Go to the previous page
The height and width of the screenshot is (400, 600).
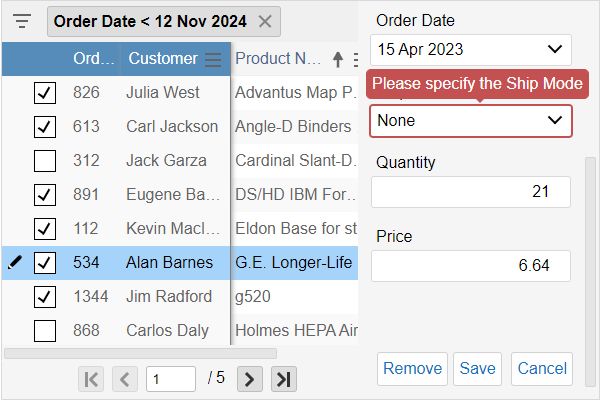125,378
